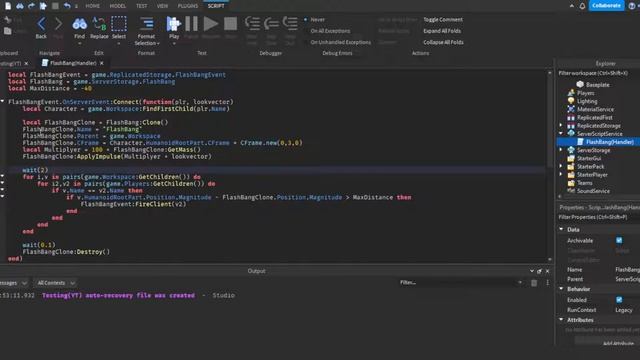
Task: Collapse the Behavior properties section
Action: [x=561, y=289]
